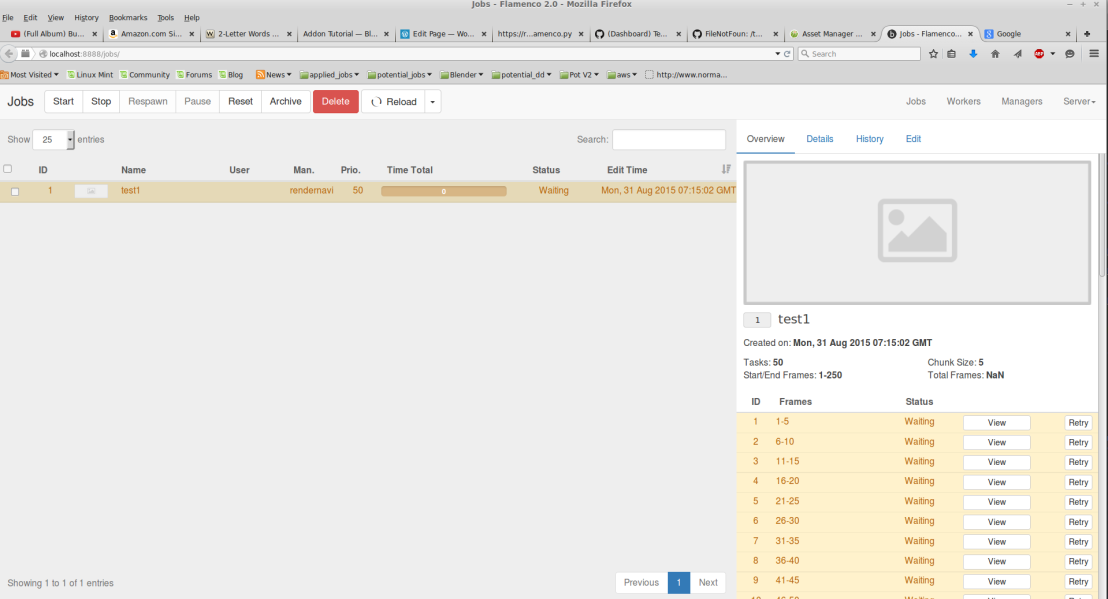Viewport: 1108px width, 599px height.
Task: Click Retry for frames 1-5 task
Action: [1078, 423]
